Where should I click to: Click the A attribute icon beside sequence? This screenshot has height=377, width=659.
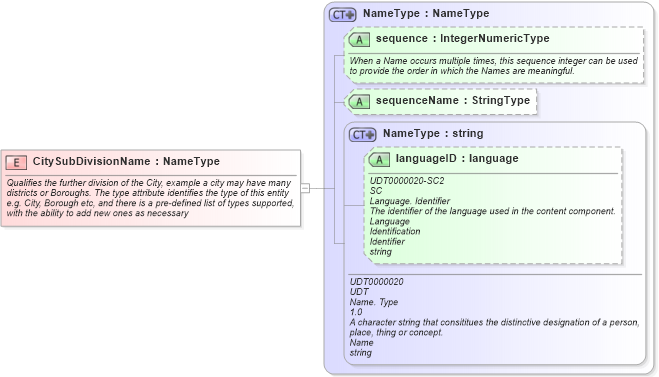[359, 40]
